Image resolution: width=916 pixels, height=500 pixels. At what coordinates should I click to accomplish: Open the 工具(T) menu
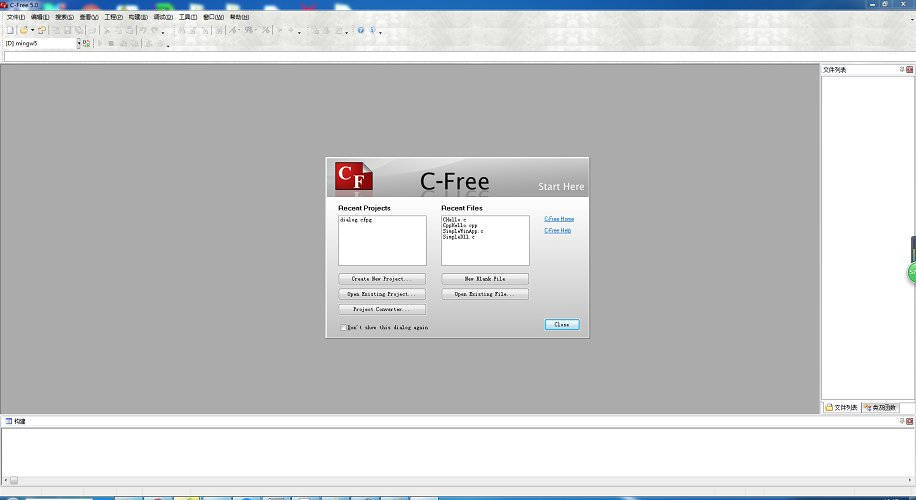pos(188,17)
